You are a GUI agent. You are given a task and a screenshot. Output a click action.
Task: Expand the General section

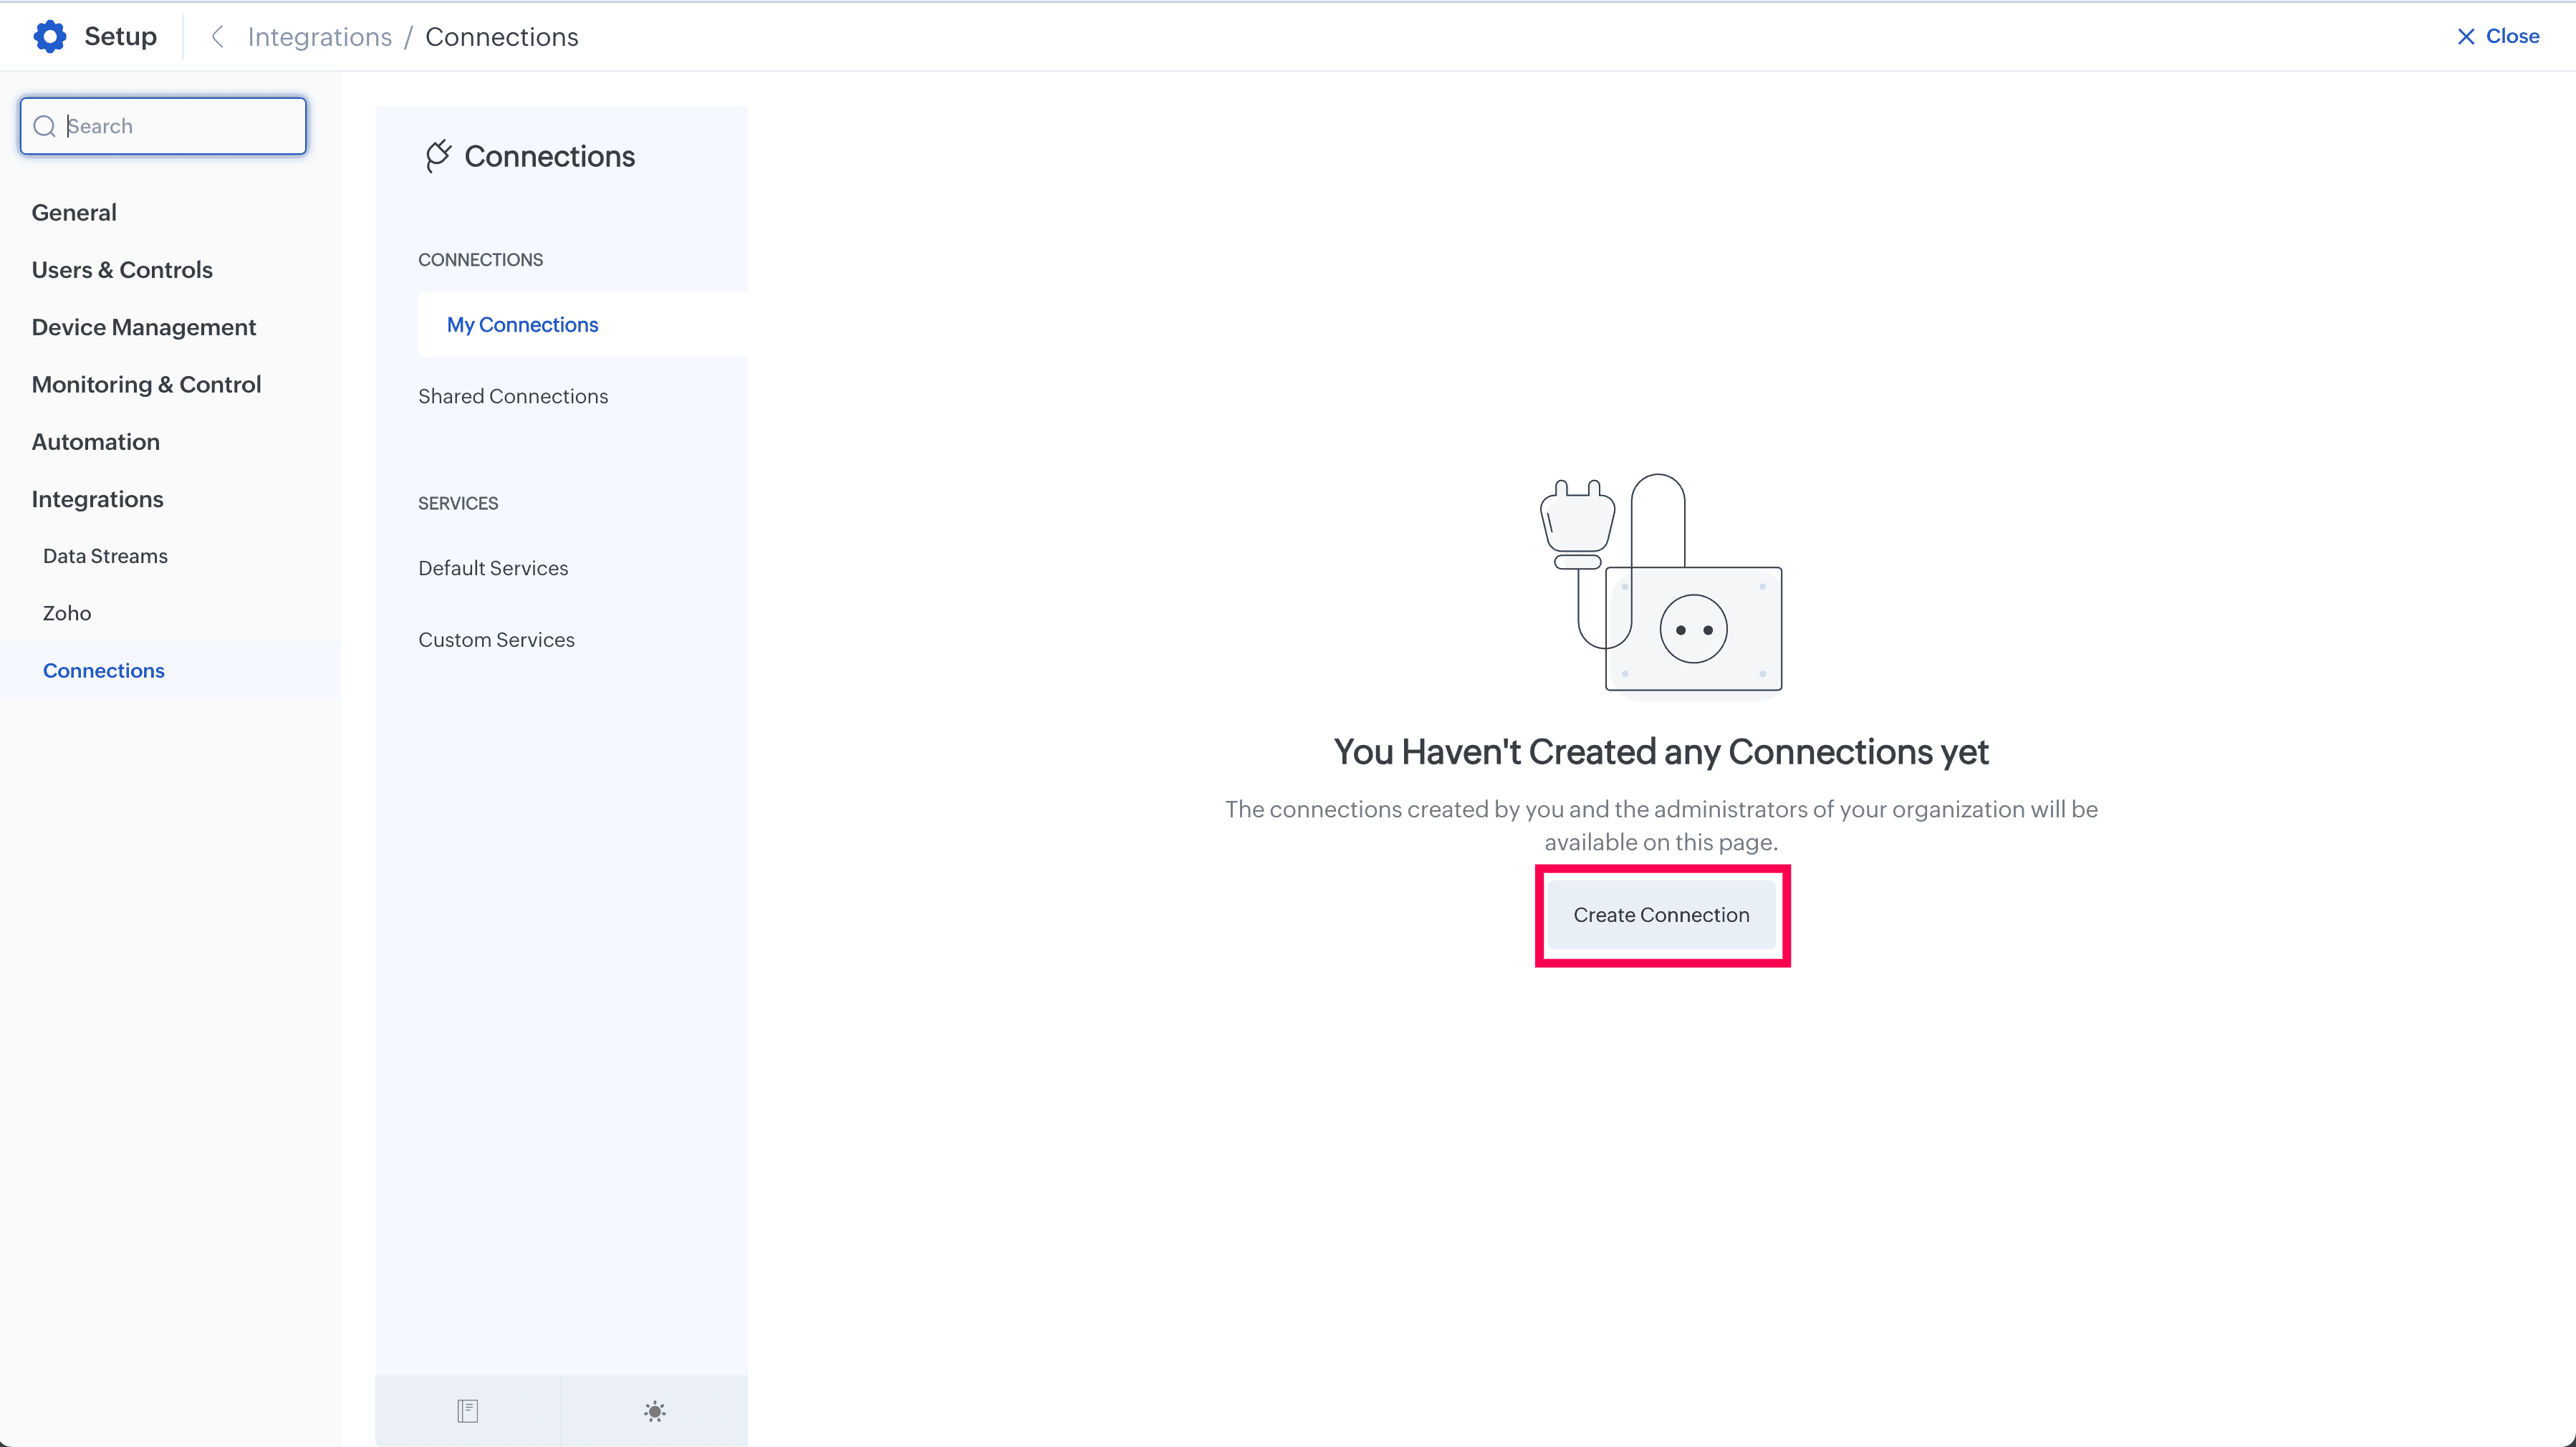tap(74, 212)
